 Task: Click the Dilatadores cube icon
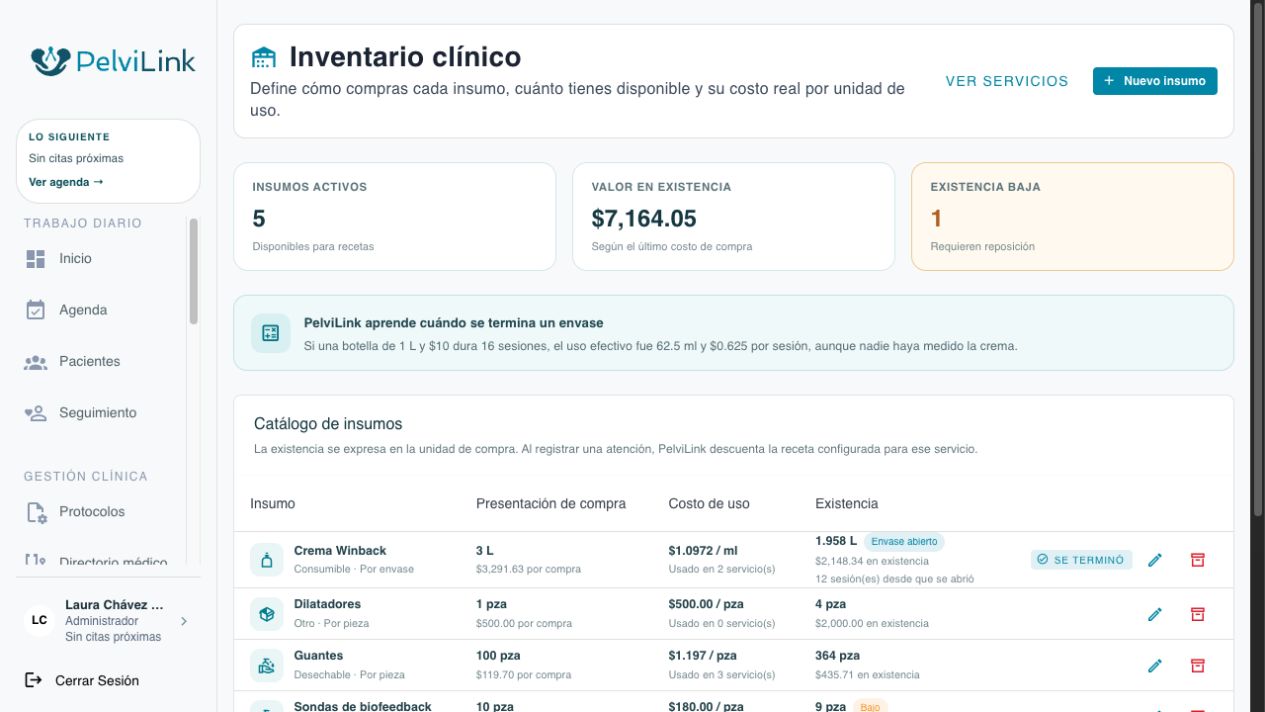pyautogui.click(x=266, y=614)
